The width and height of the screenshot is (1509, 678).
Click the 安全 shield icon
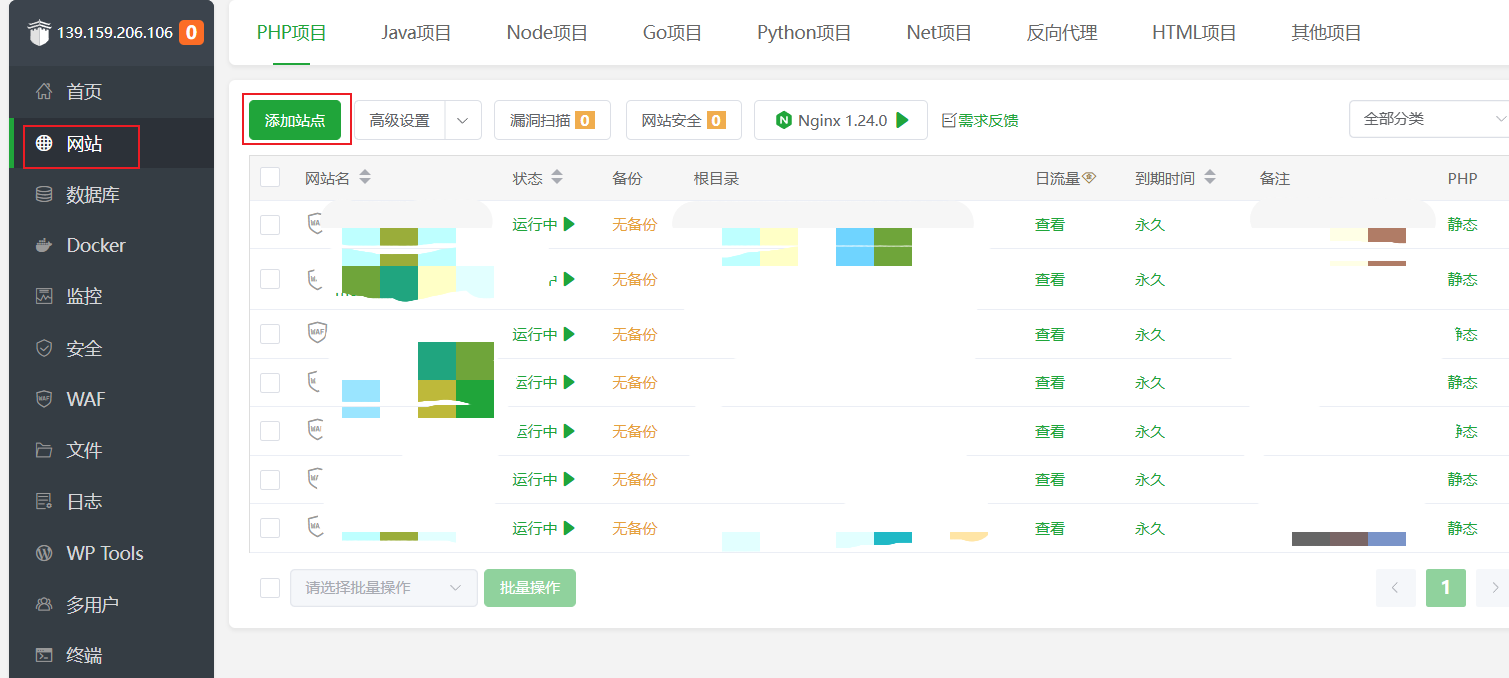tap(44, 348)
